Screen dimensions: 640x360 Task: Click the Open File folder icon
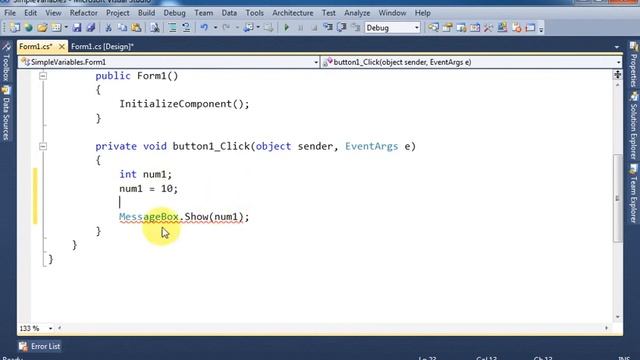tap(42, 28)
